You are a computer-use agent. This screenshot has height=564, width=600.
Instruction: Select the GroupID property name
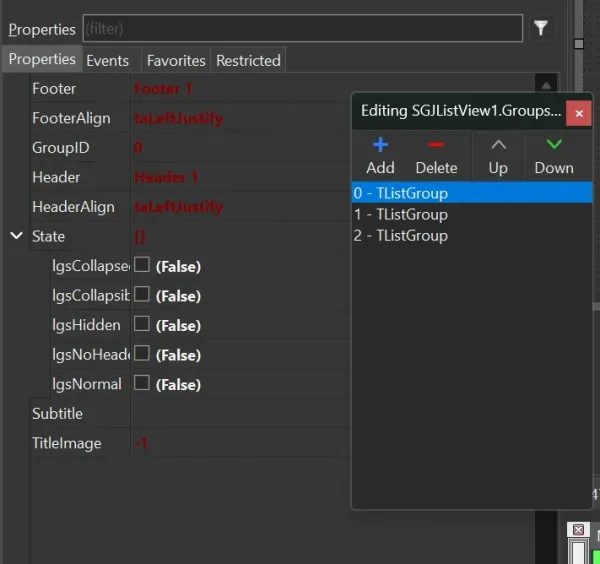coord(60,148)
